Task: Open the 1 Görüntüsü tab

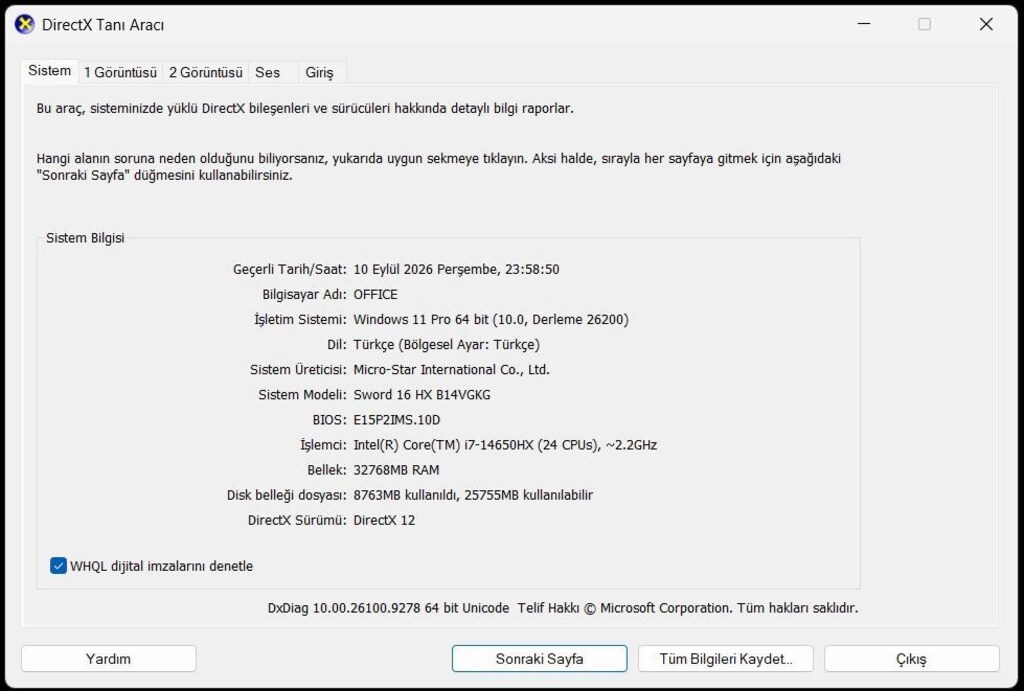Action: [x=121, y=72]
